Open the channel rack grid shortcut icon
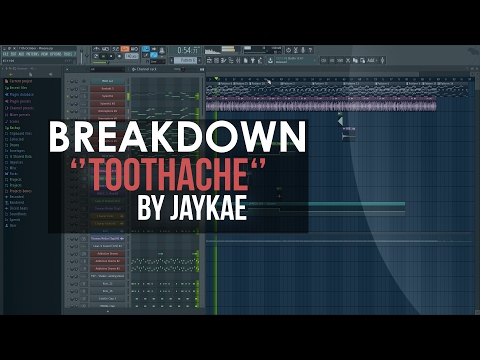 pyautogui.click(x=216, y=60)
